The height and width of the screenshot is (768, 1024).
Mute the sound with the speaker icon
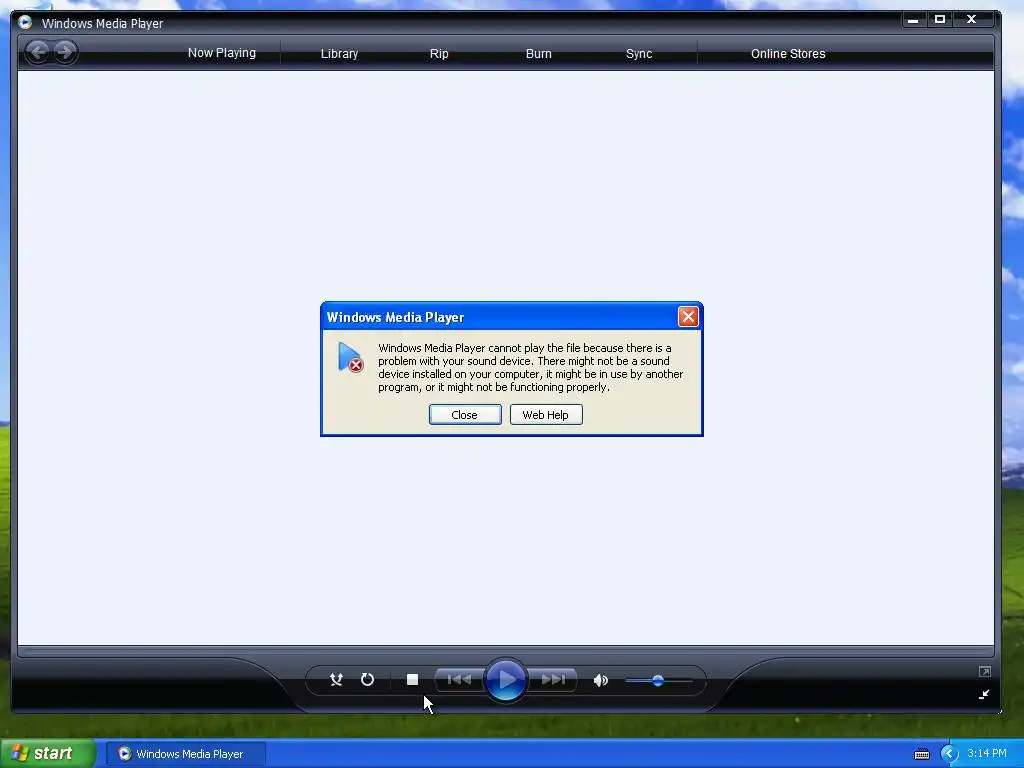coord(601,680)
